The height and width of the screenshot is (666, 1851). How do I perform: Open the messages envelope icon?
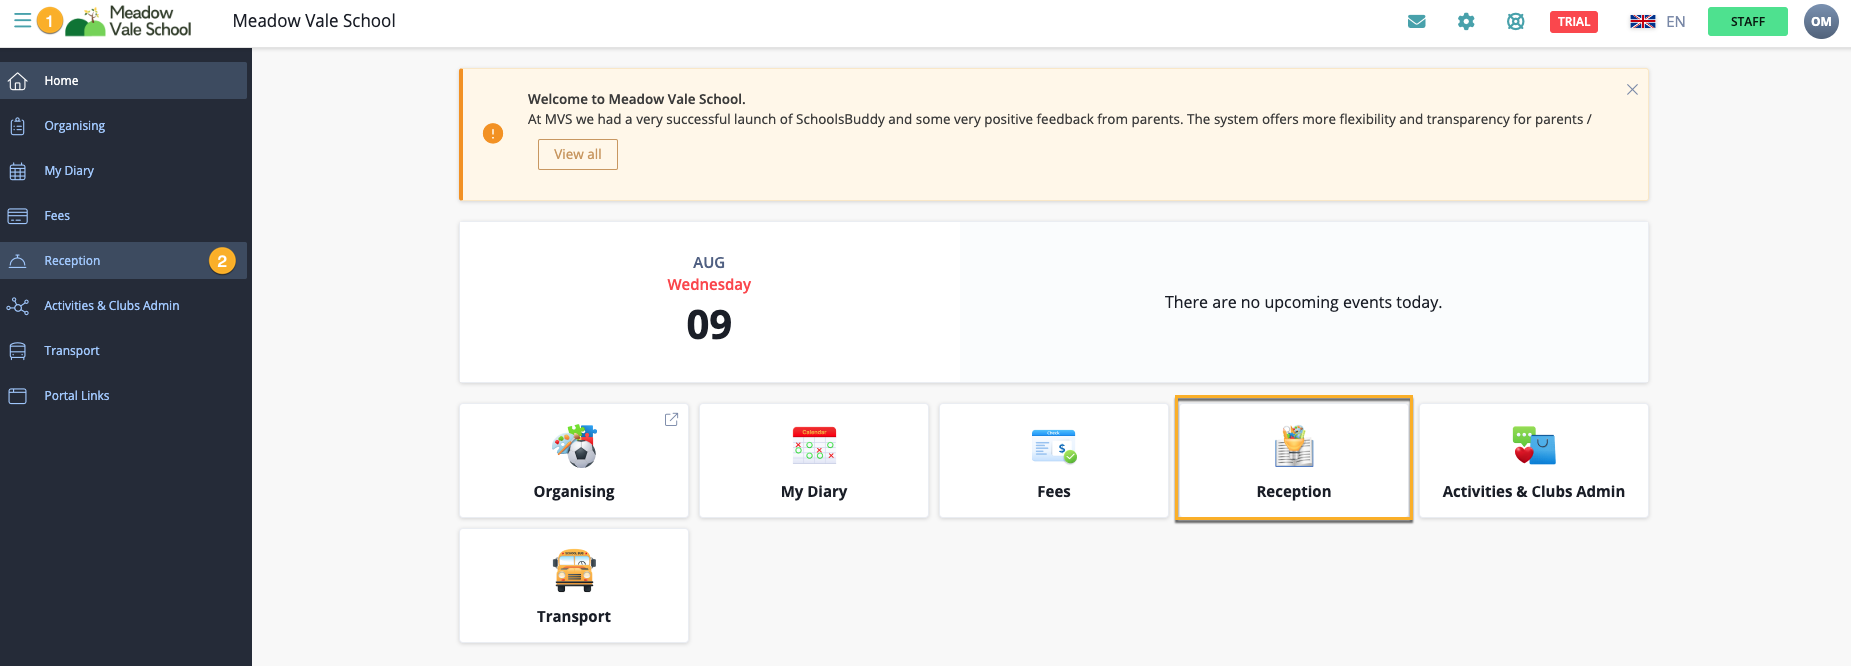[x=1416, y=21]
